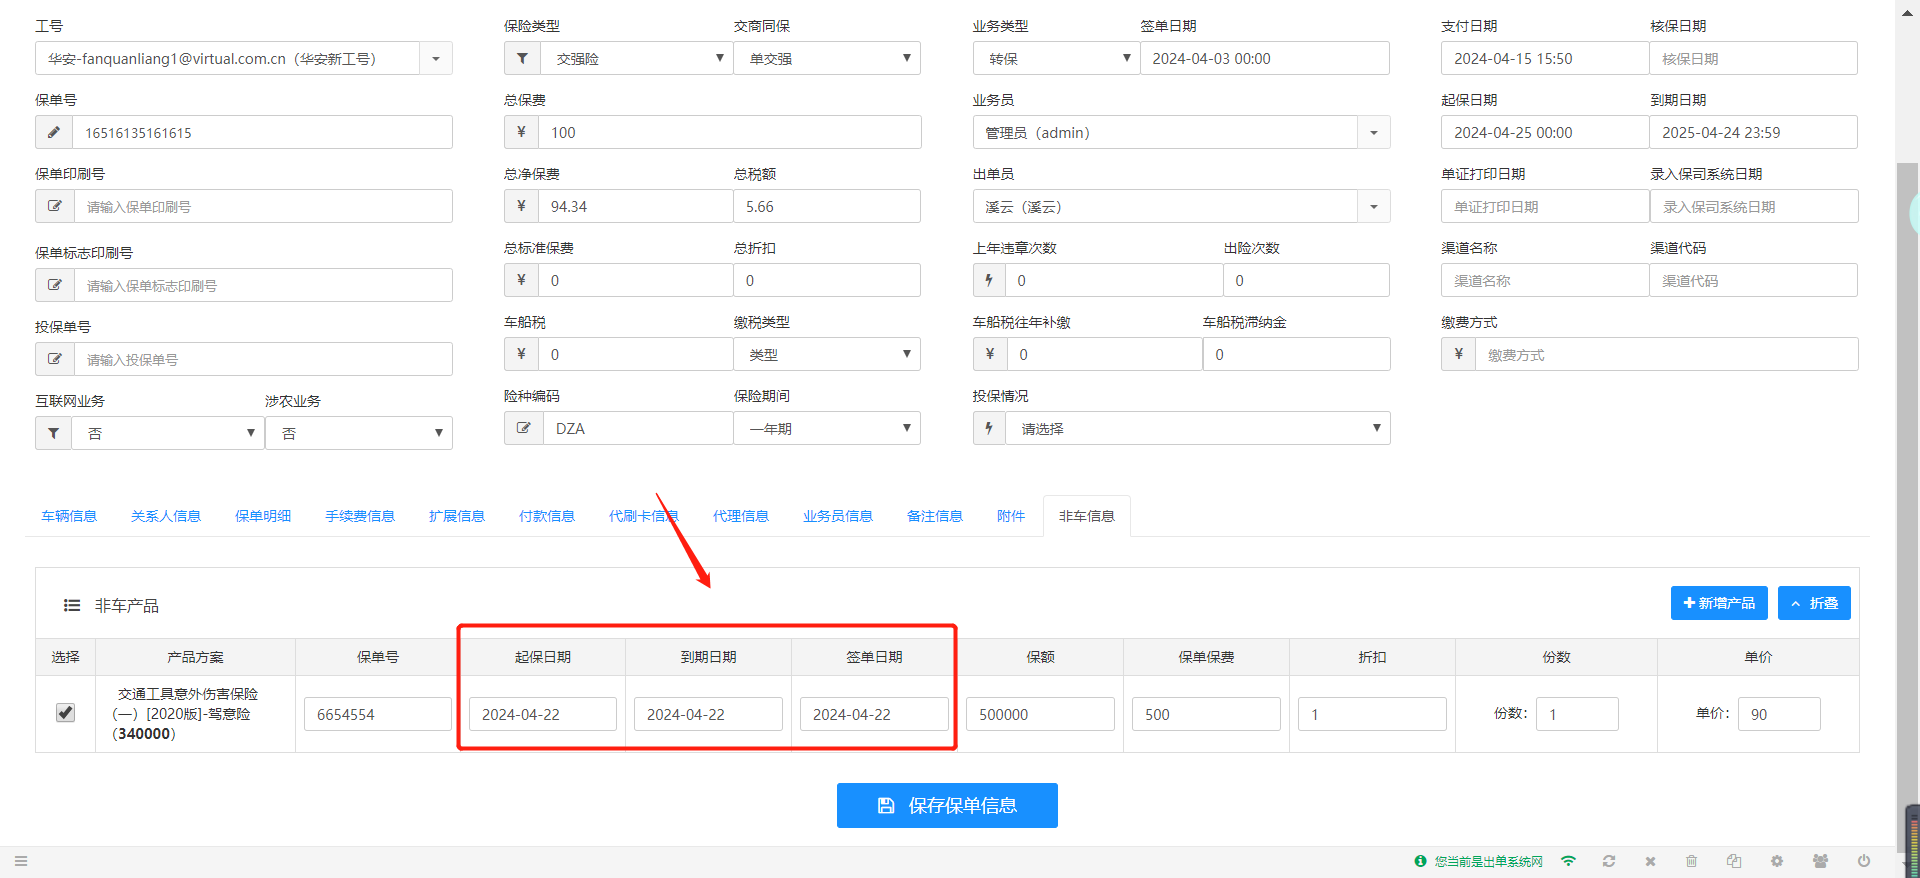Click the product 保单号 field 6654554
Screen dimensions: 1920x878
[x=378, y=714]
